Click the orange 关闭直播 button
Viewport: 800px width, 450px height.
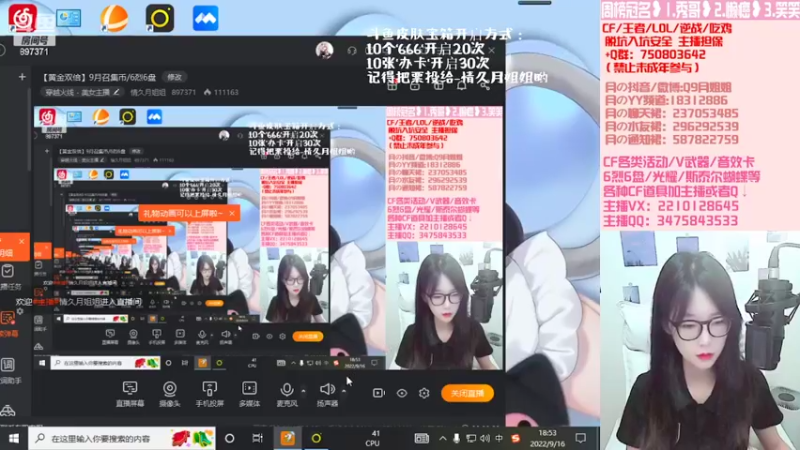pyautogui.click(x=467, y=393)
